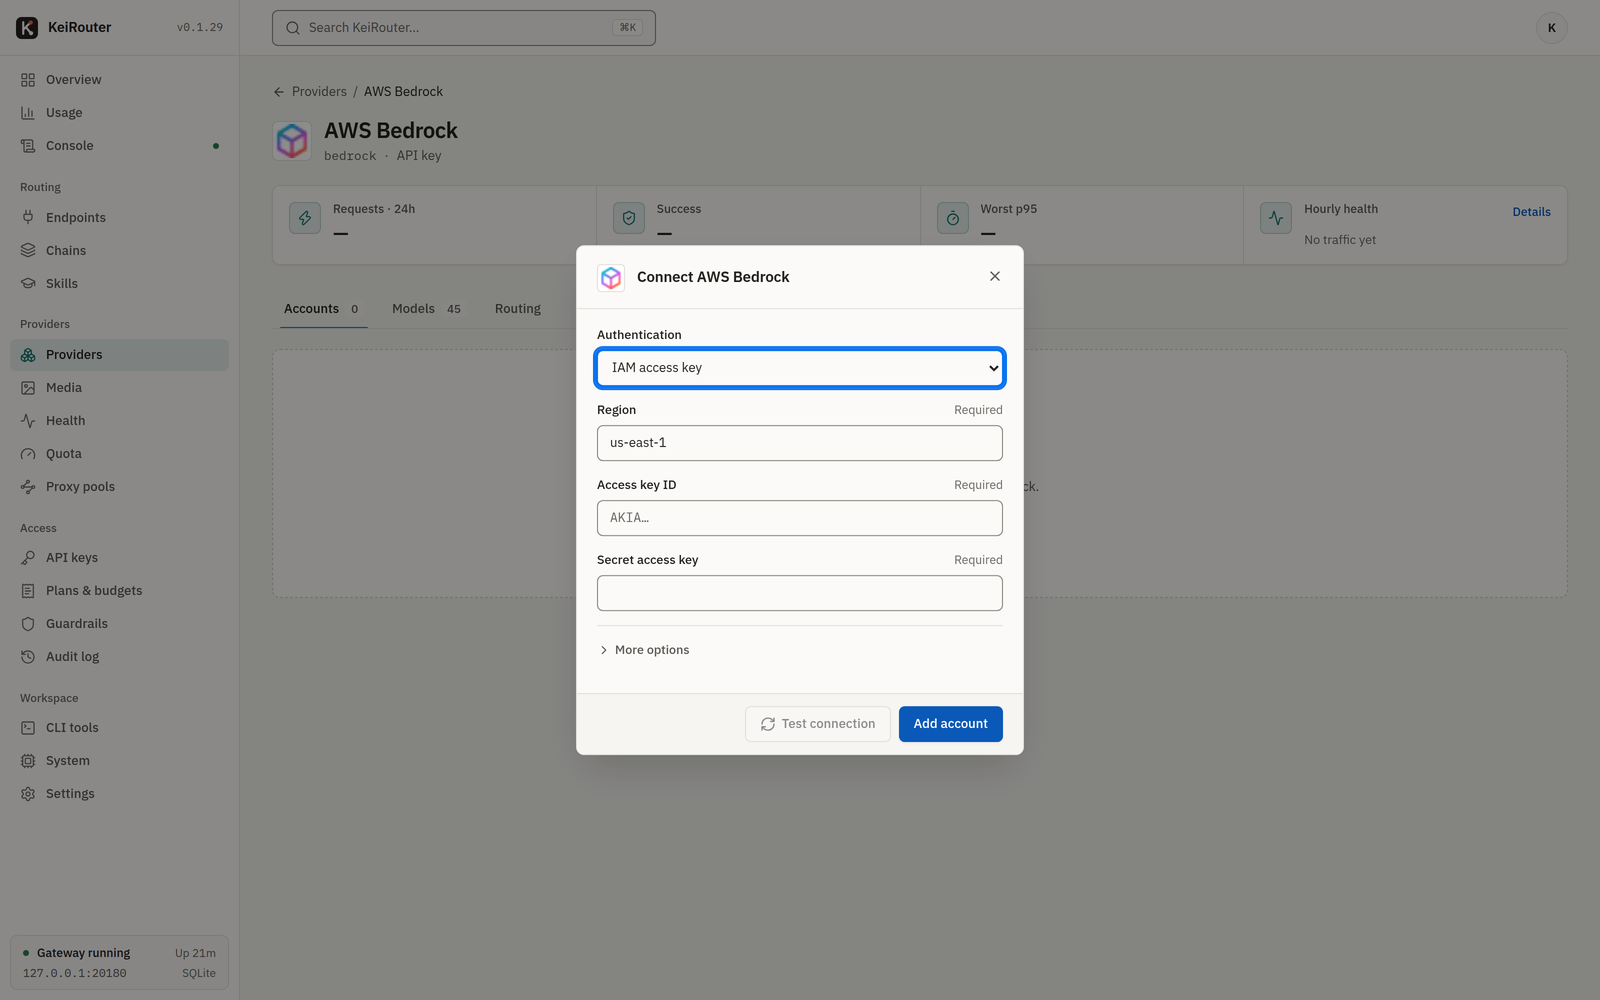Open Guardrails shield icon
The width and height of the screenshot is (1600, 1000).
(x=28, y=624)
